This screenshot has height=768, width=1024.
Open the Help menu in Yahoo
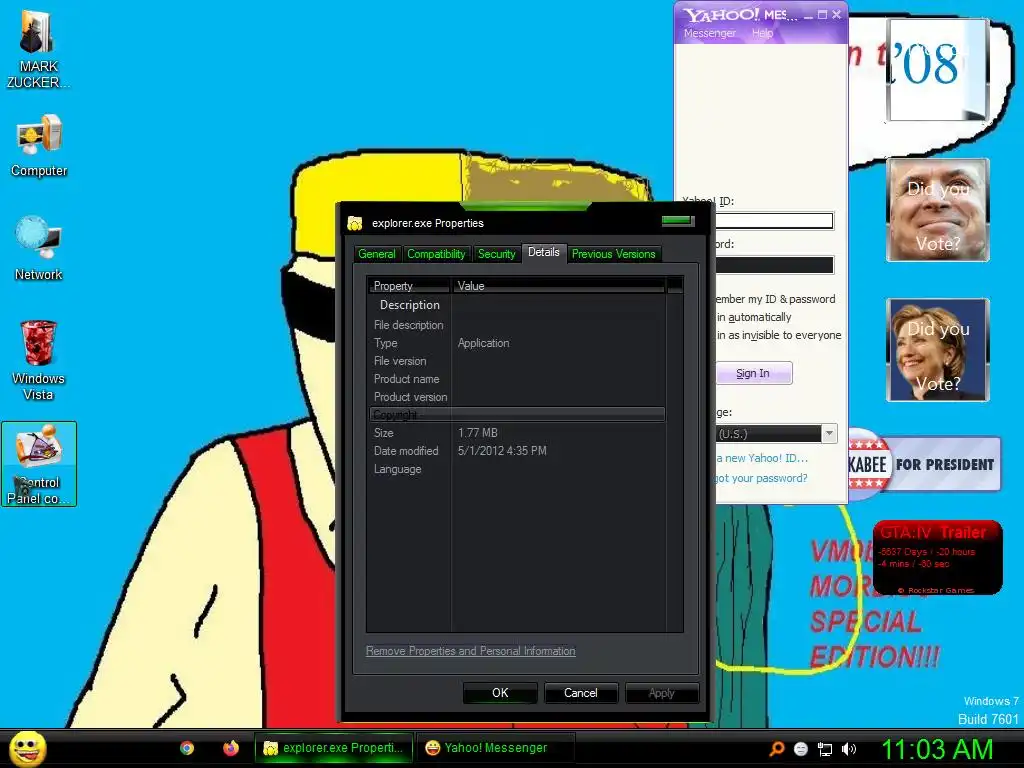click(762, 33)
